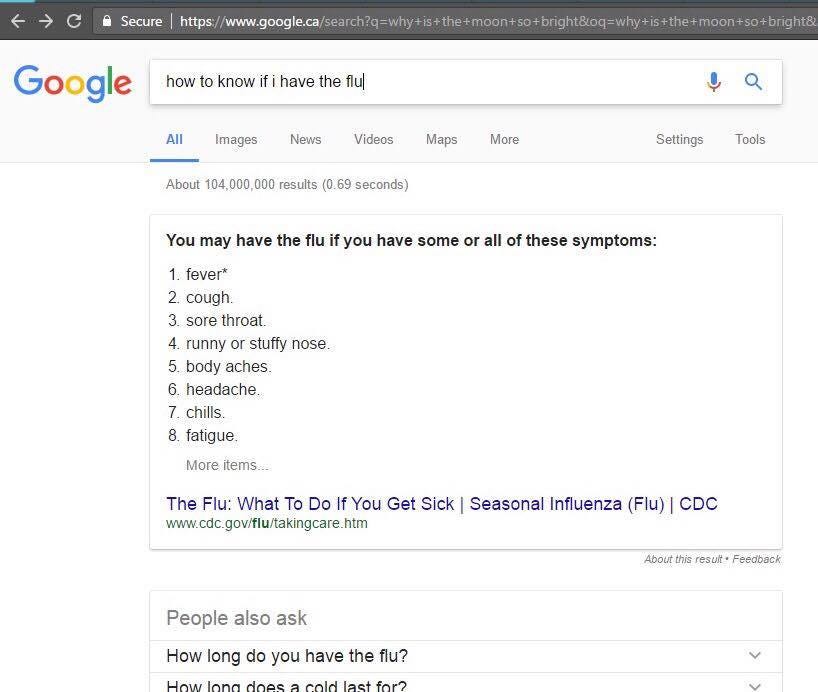Screen dimensions: 818x692
Task: Click 'More items...' in the symptoms list
Action: point(226,465)
